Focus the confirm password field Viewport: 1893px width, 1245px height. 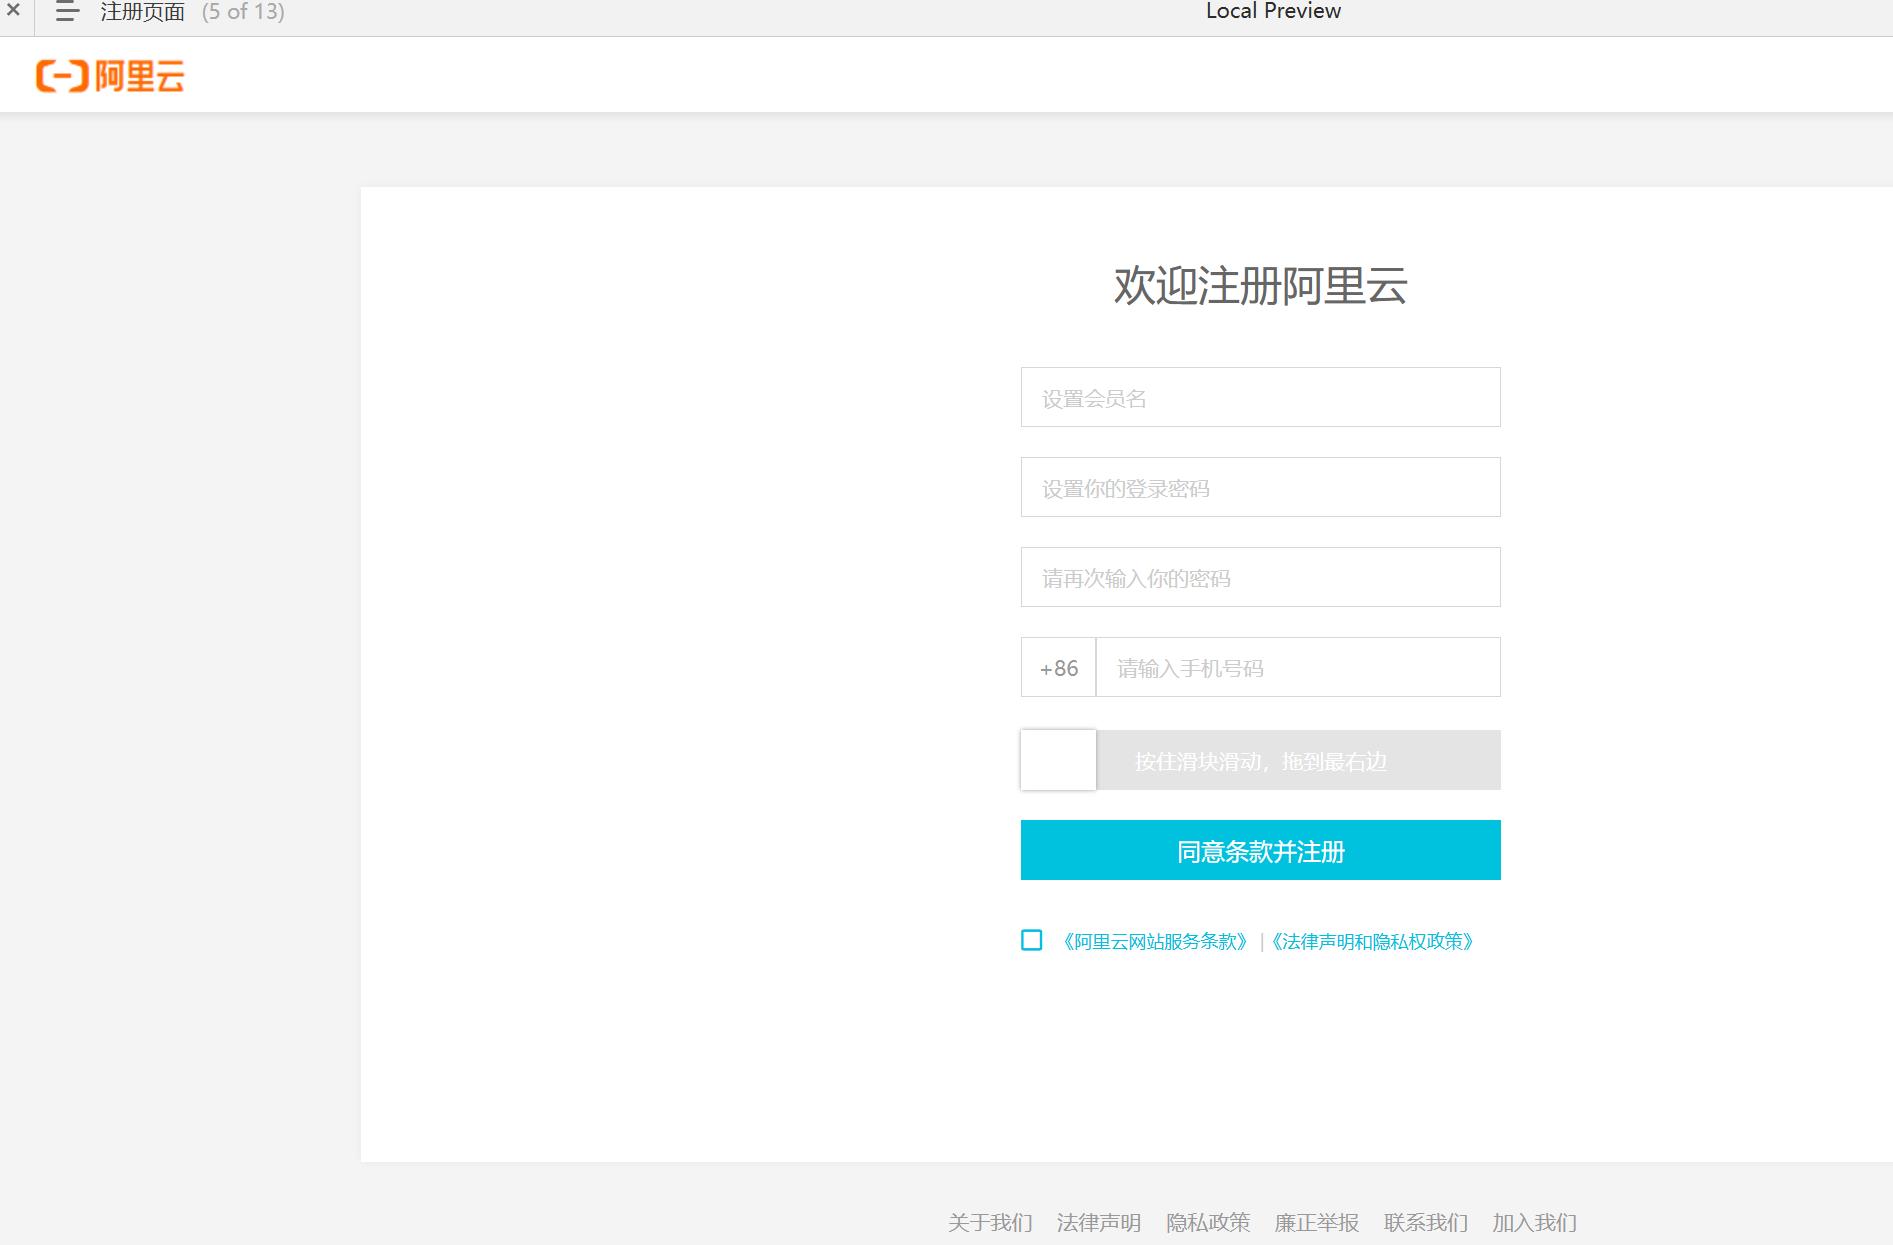tap(1260, 577)
